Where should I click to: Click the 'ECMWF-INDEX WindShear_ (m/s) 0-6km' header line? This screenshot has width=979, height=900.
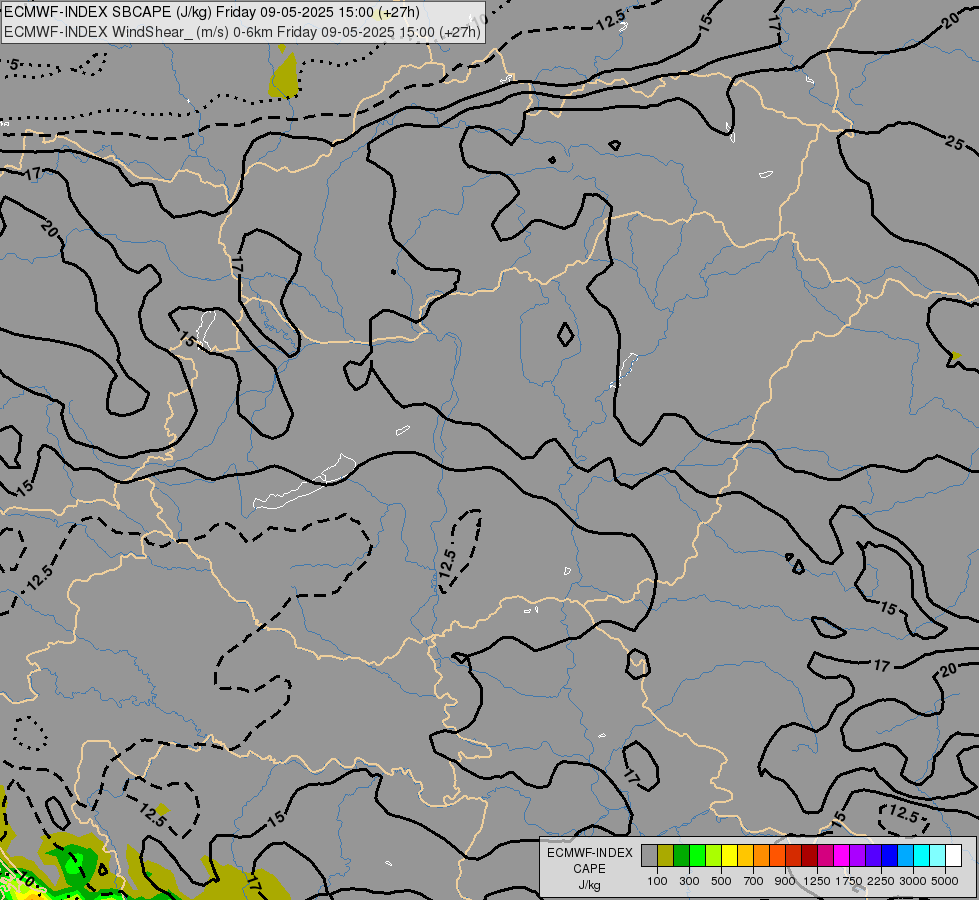(x=242, y=32)
